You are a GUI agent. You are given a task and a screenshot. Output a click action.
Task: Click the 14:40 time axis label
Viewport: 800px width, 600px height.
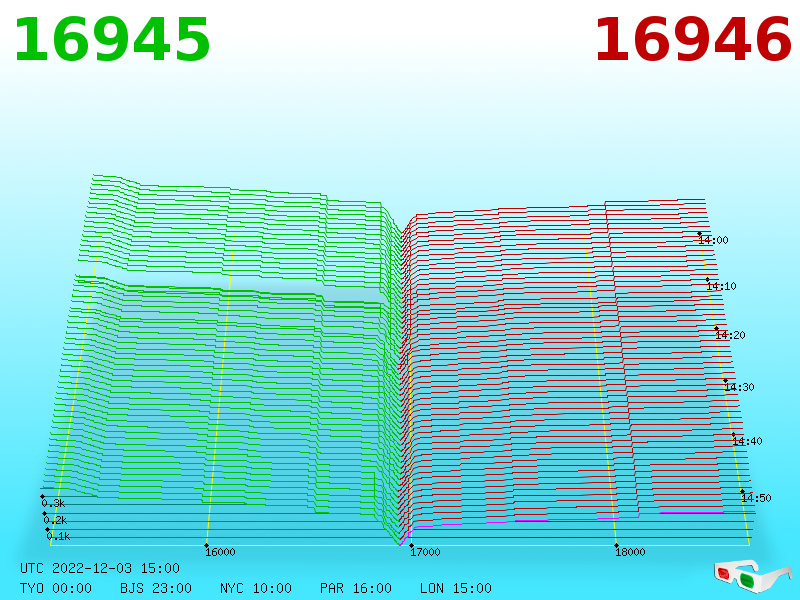point(747,441)
